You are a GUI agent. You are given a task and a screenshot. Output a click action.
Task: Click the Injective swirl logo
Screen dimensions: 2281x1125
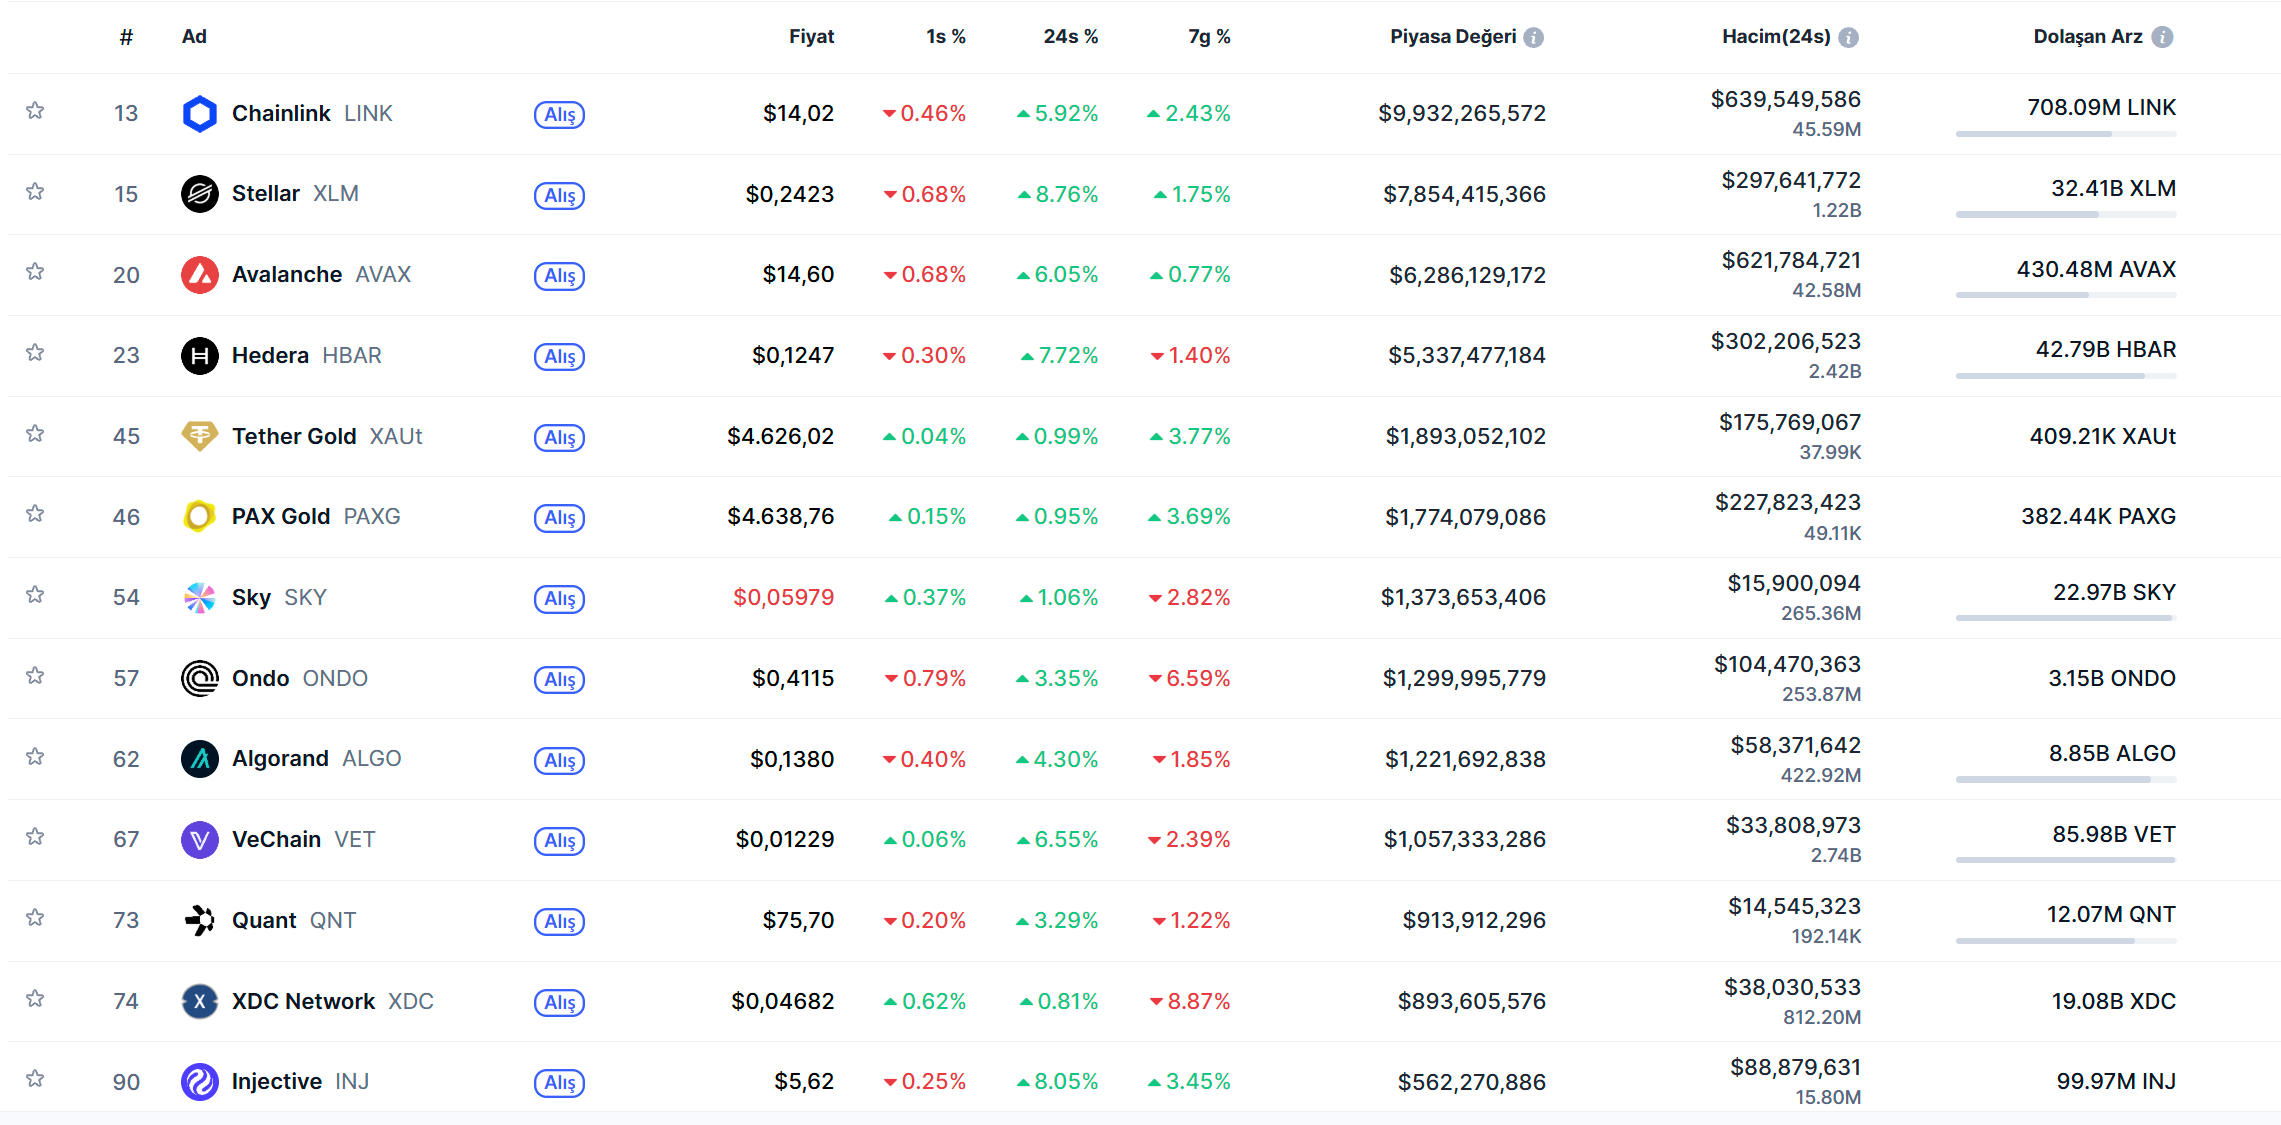click(x=200, y=1082)
